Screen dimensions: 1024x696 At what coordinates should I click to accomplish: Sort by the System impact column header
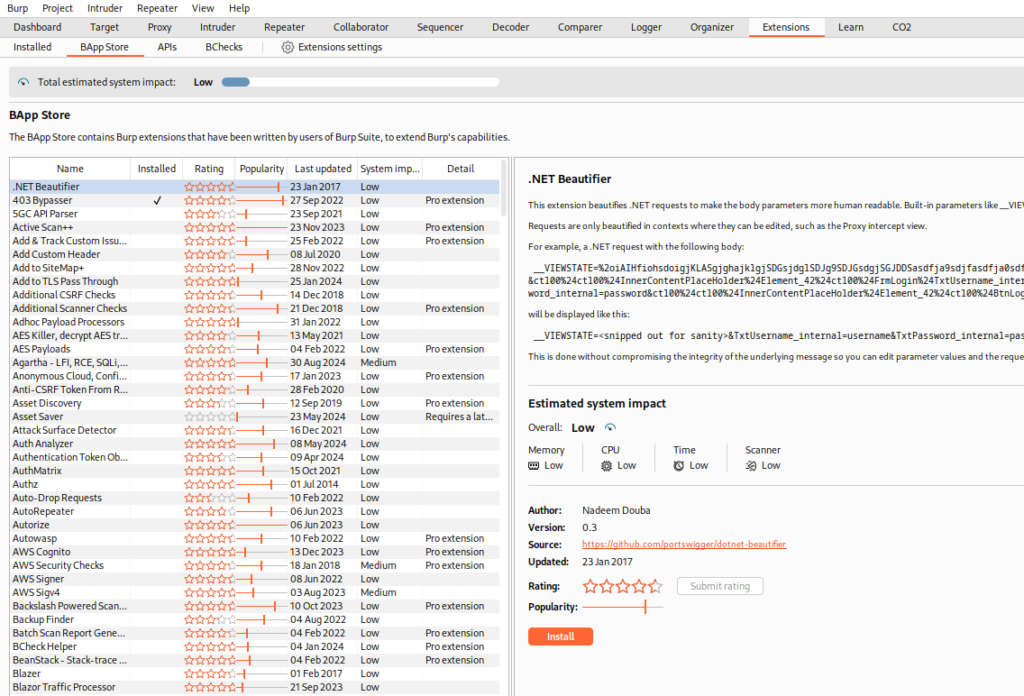390,168
